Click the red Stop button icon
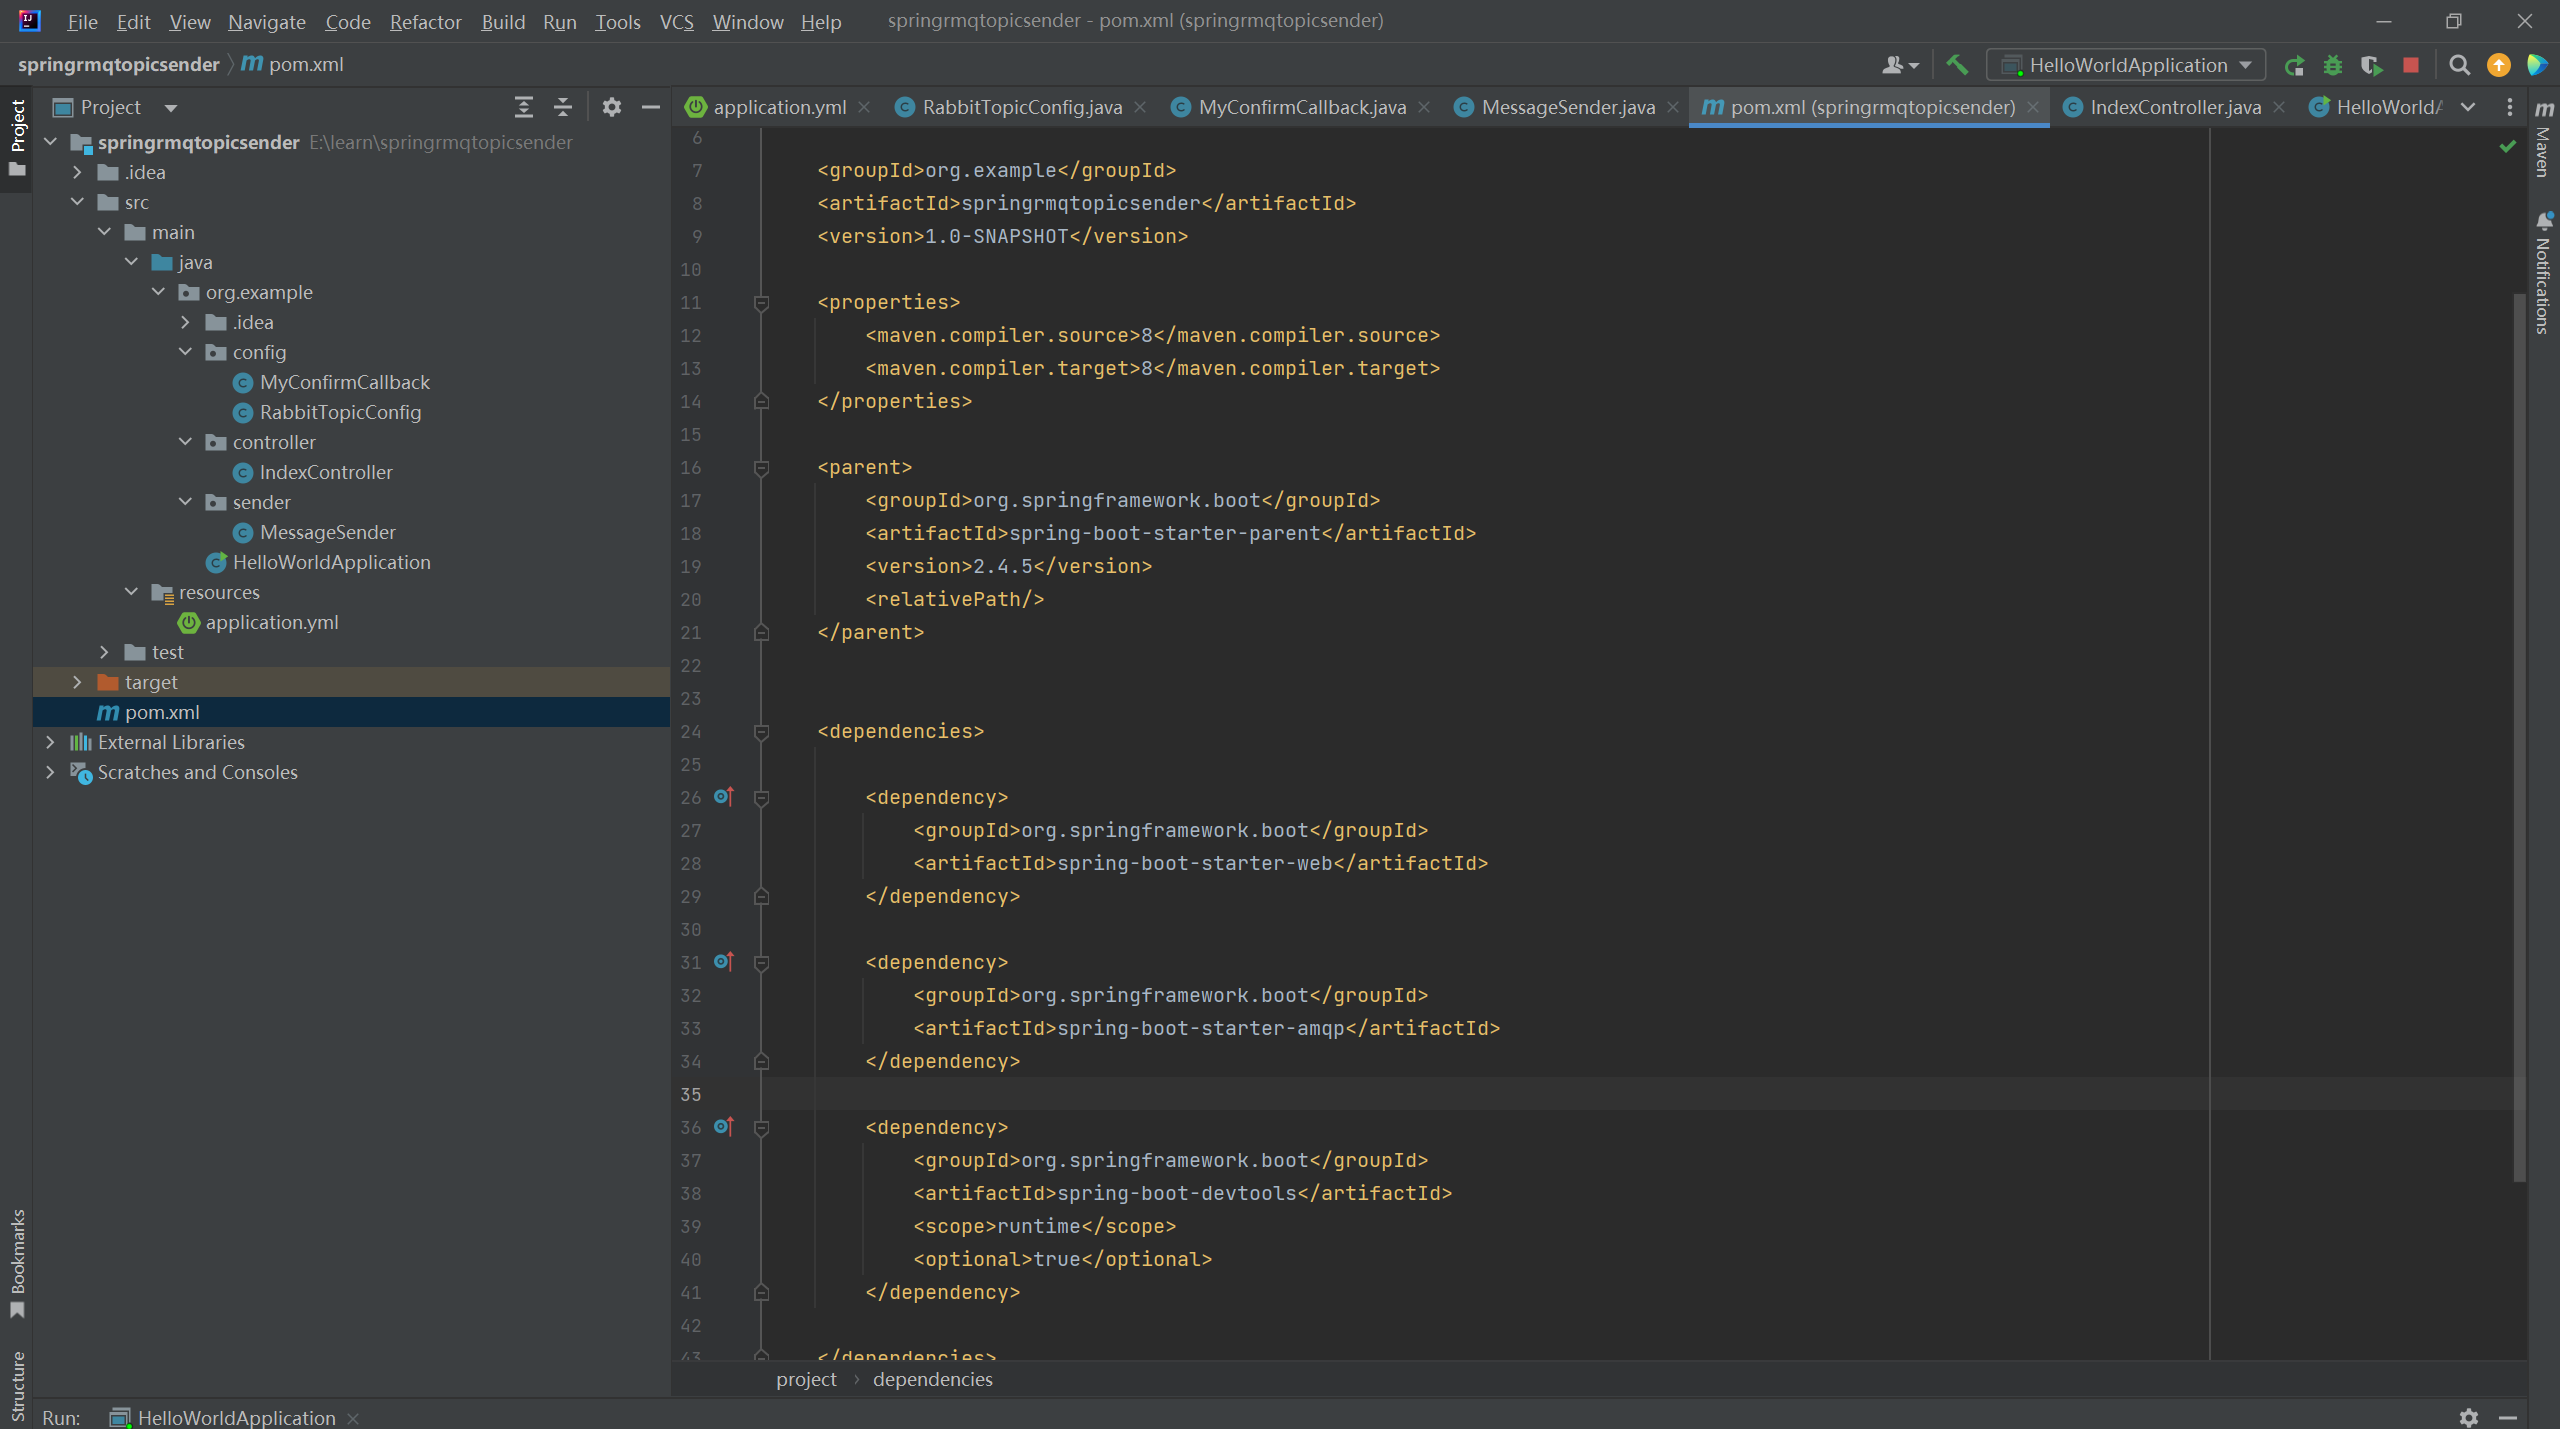 [2411, 66]
